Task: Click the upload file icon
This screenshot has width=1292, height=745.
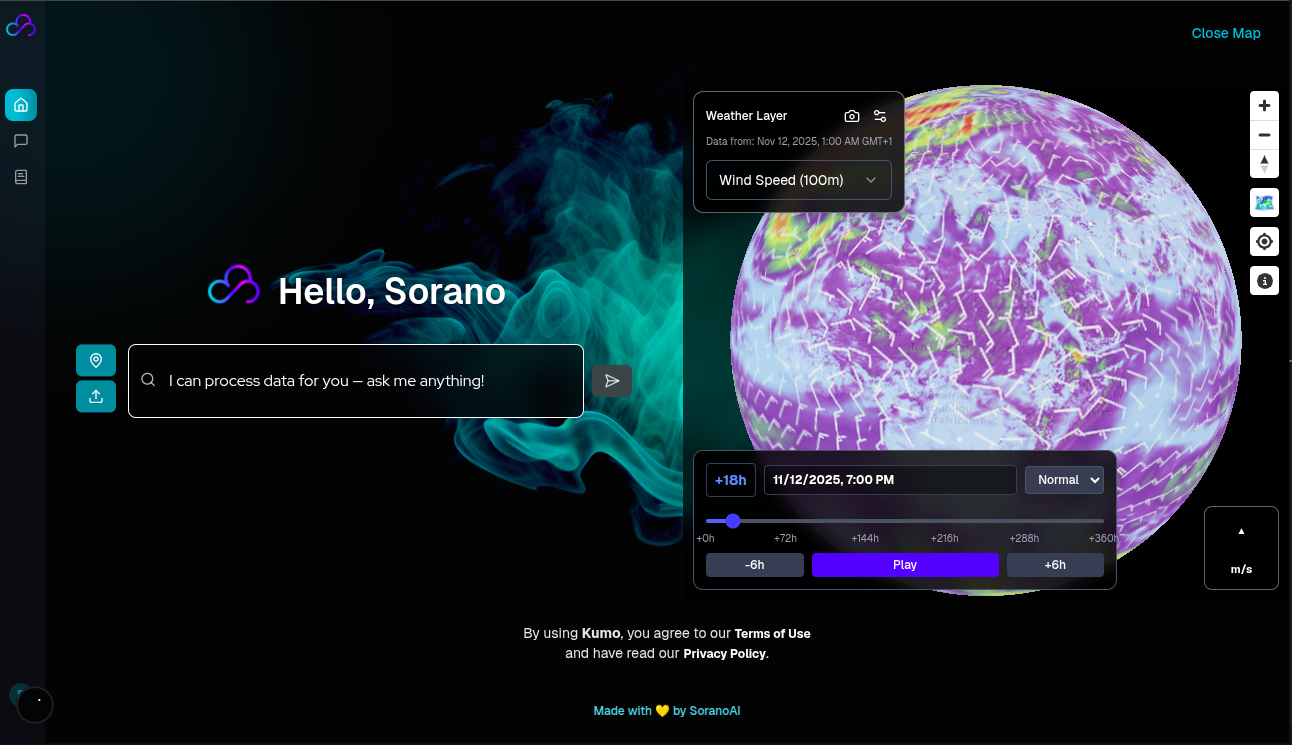Action: tap(96, 396)
